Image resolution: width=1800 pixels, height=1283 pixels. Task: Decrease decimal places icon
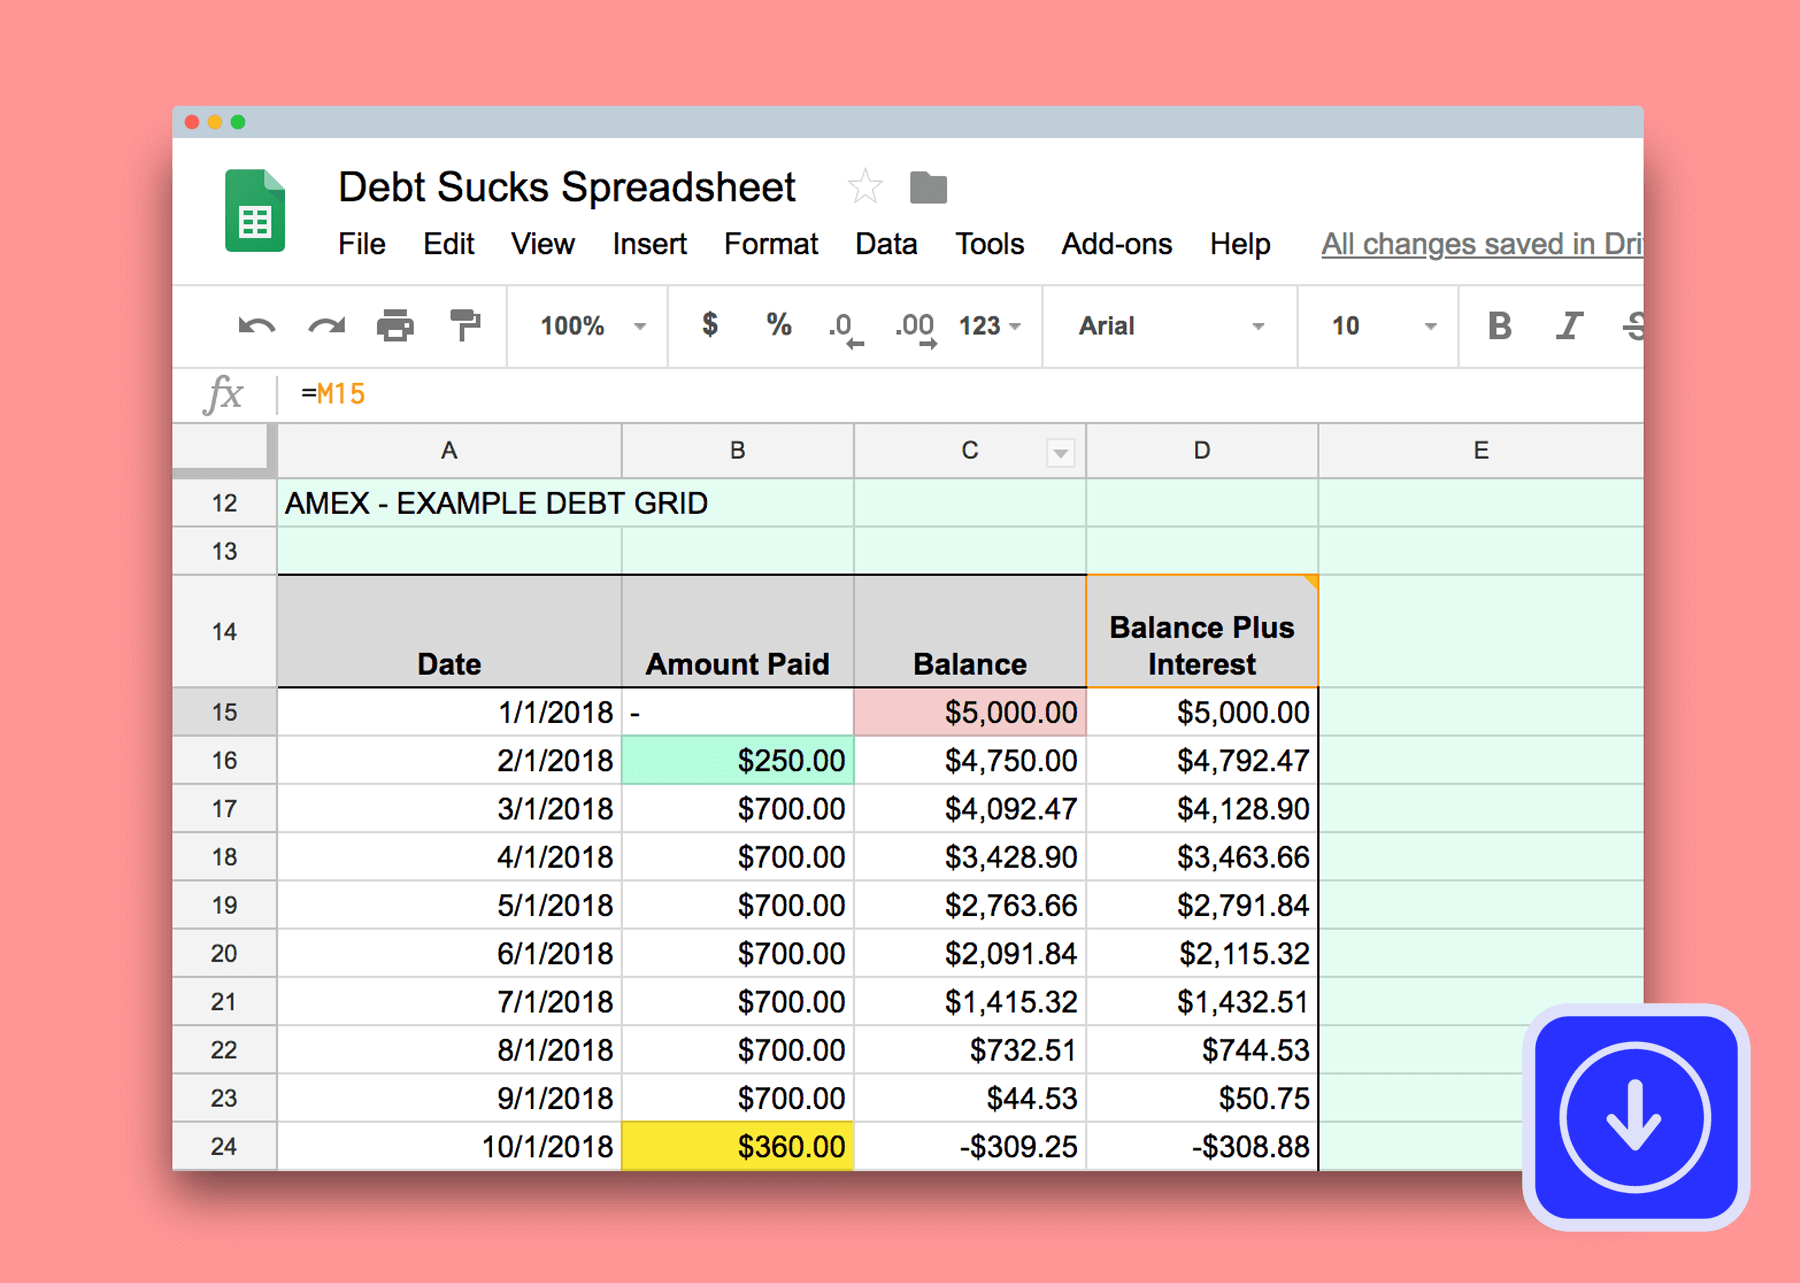[845, 325]
